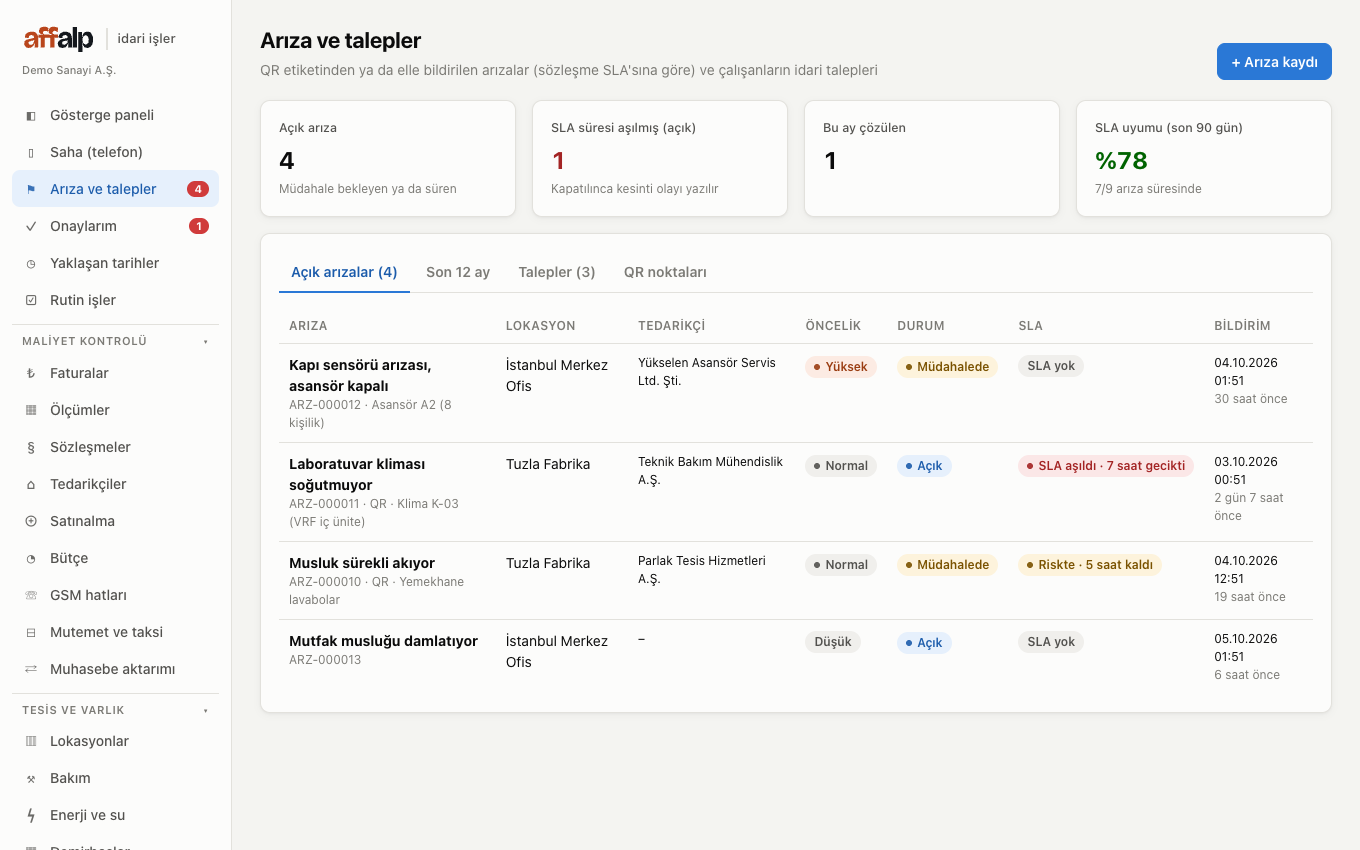Open the Son 12 ay tab

[458, 272]
